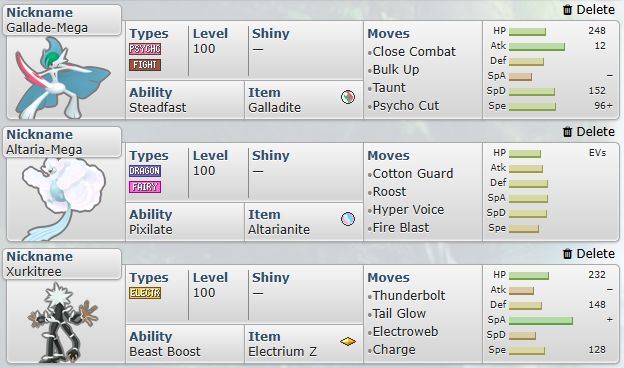Click the Galladite item icon

point(348,97)
